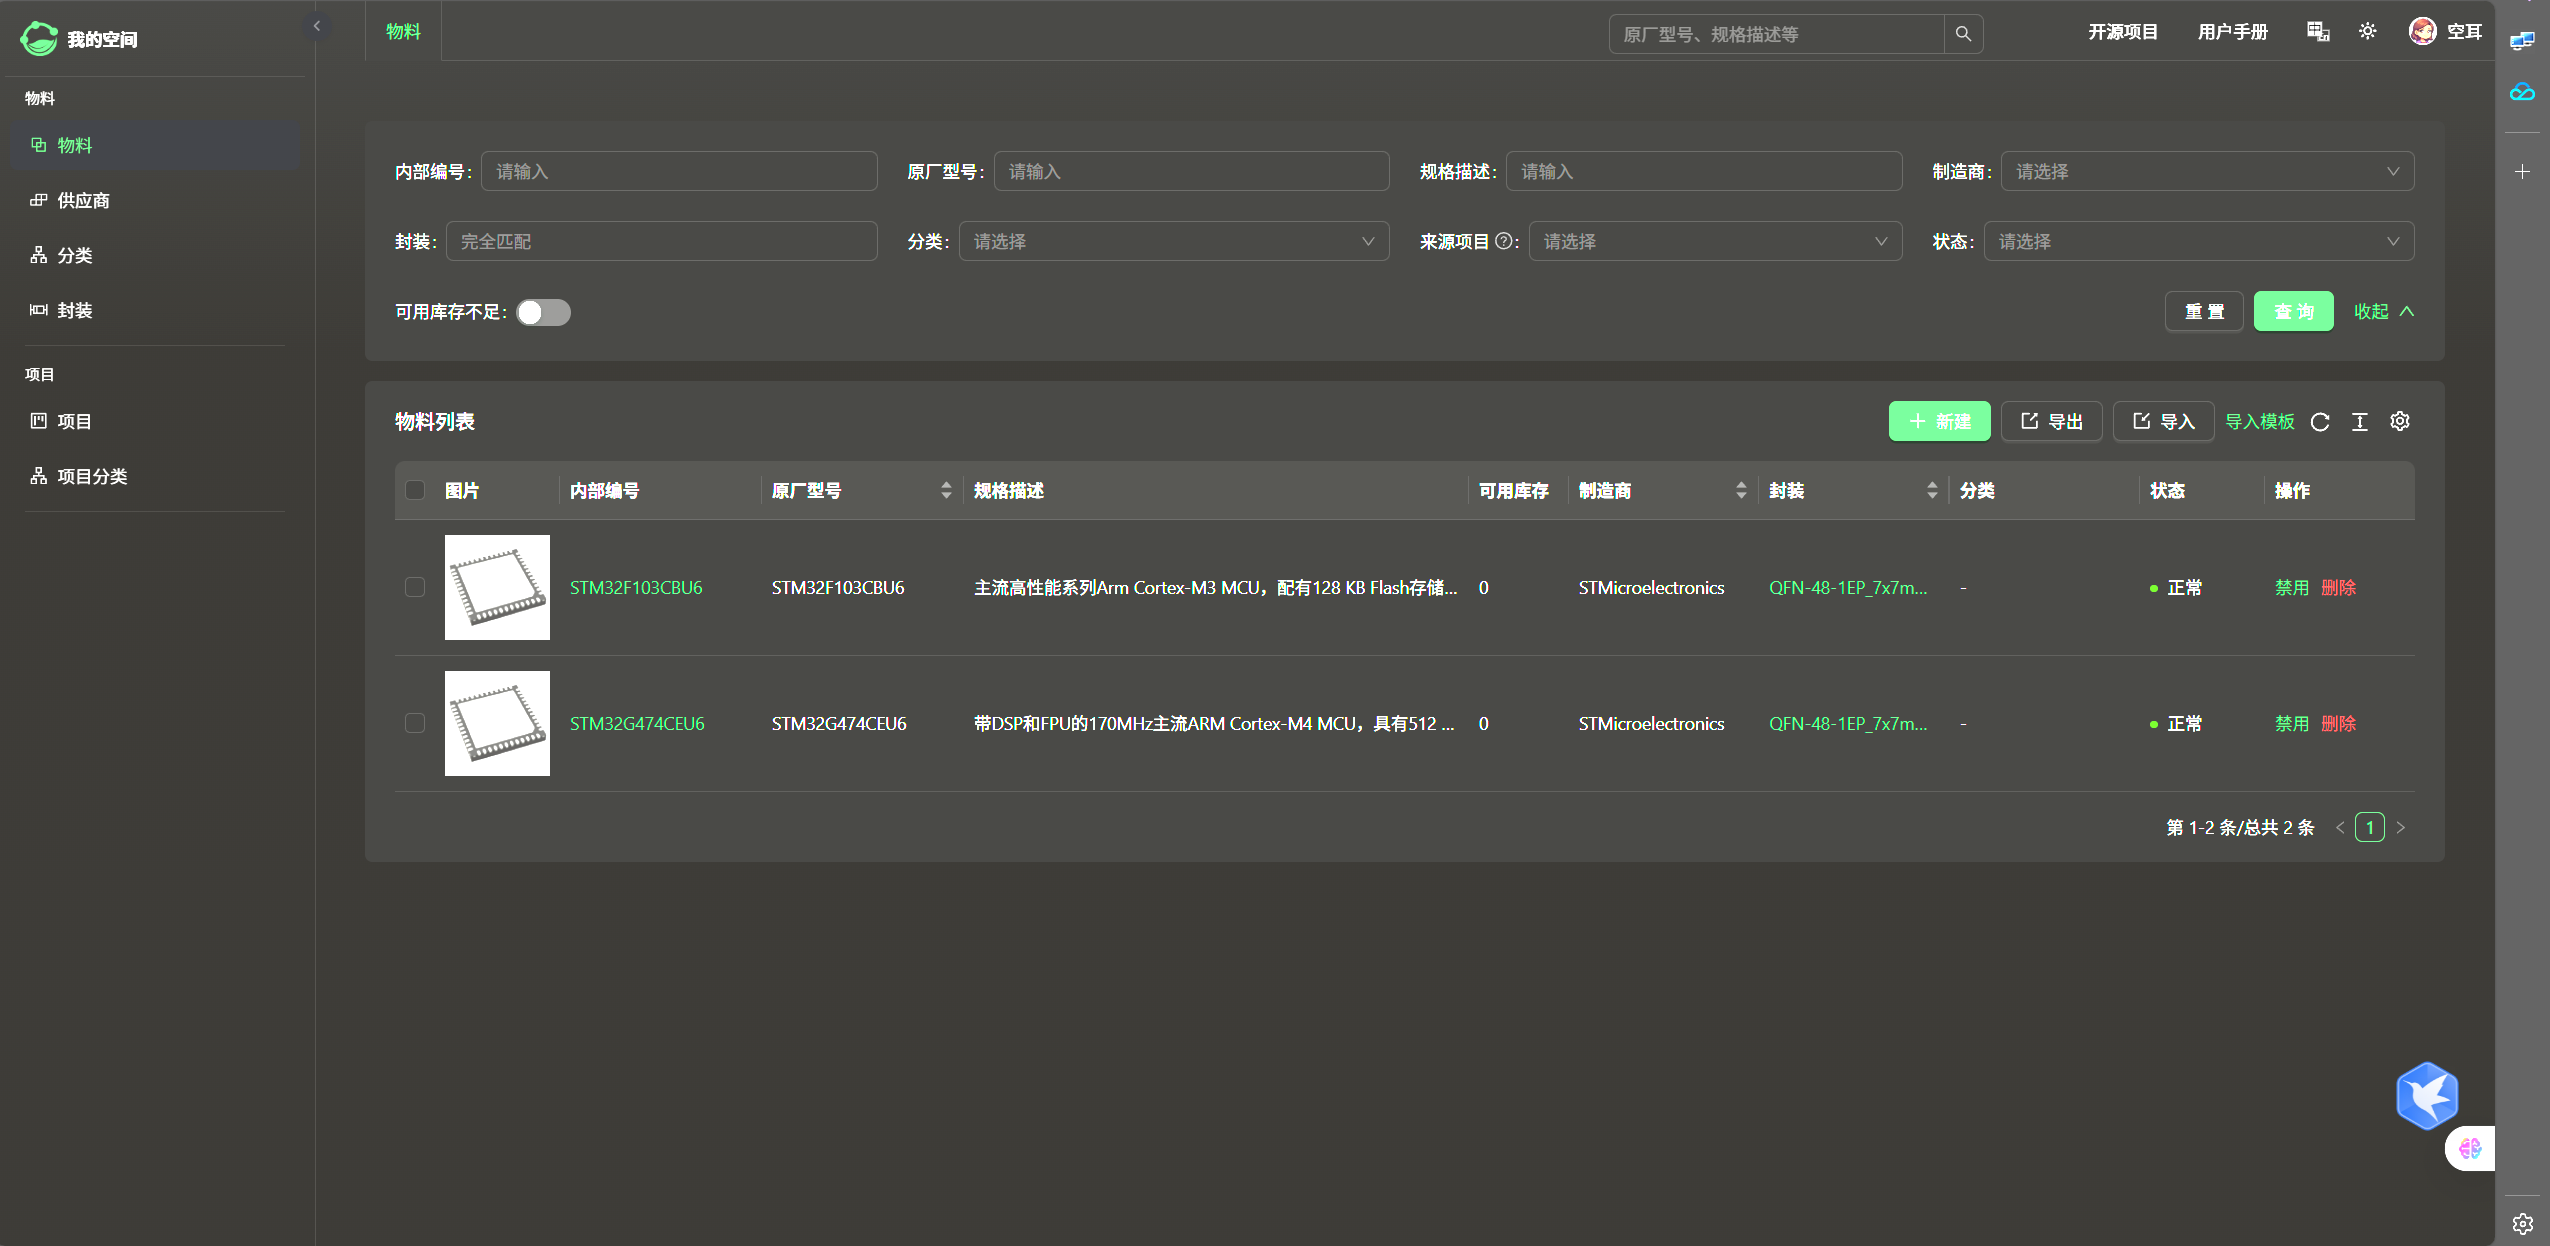Click the blue bird assistant floating icon

2427,1096
